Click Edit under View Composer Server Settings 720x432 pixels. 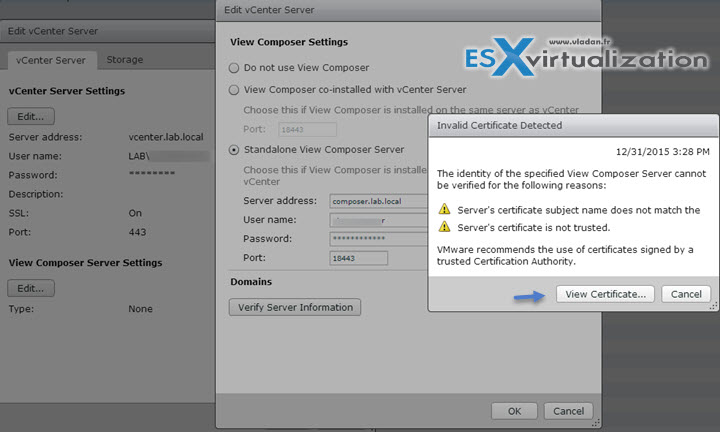(x=31, y=288)
